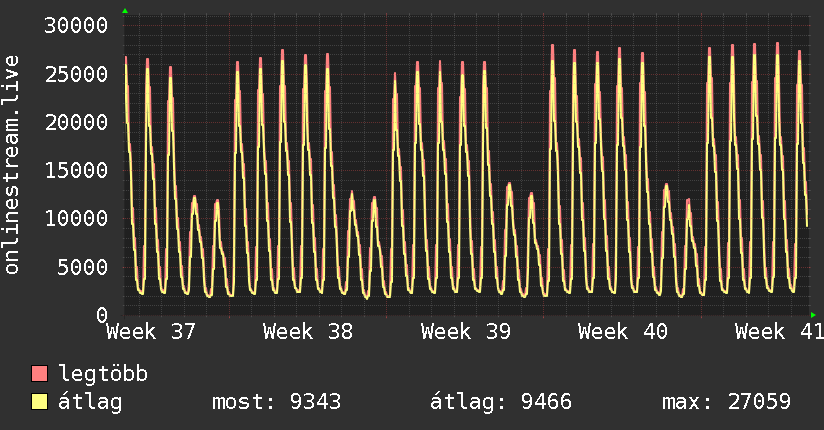Screen dimensions: 824x430
Task: Click the 5000 y-axis tick label
Action: (83, 267)
